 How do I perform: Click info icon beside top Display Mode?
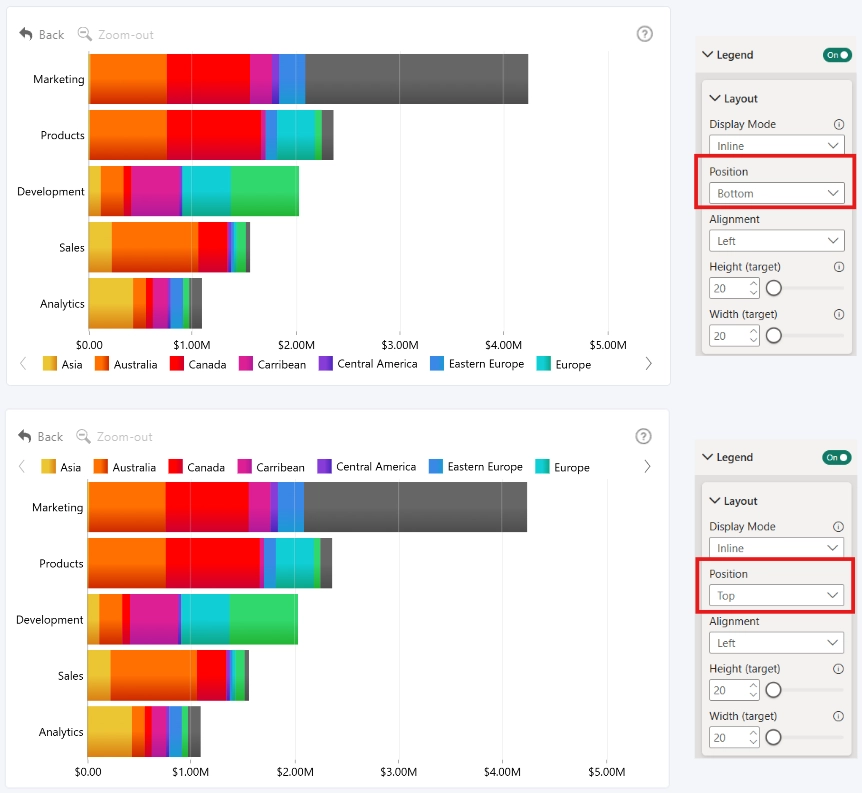point(838,124)
